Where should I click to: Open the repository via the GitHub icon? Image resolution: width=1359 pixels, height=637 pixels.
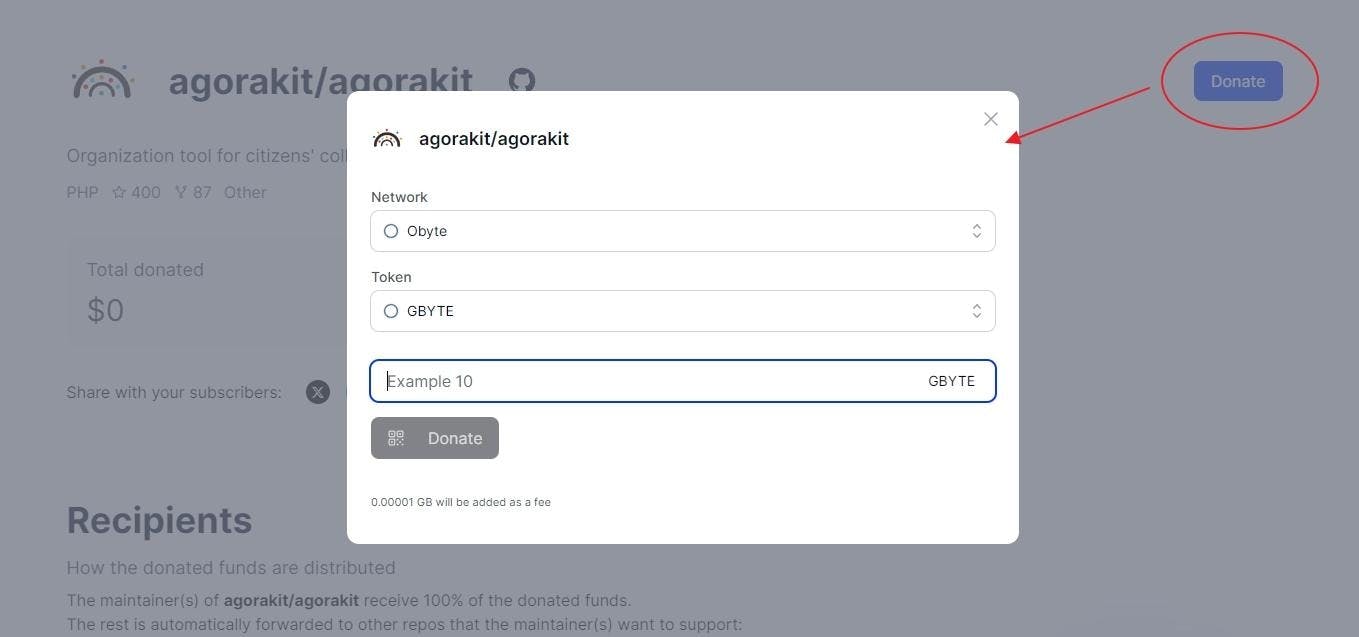tap(521, 81)
